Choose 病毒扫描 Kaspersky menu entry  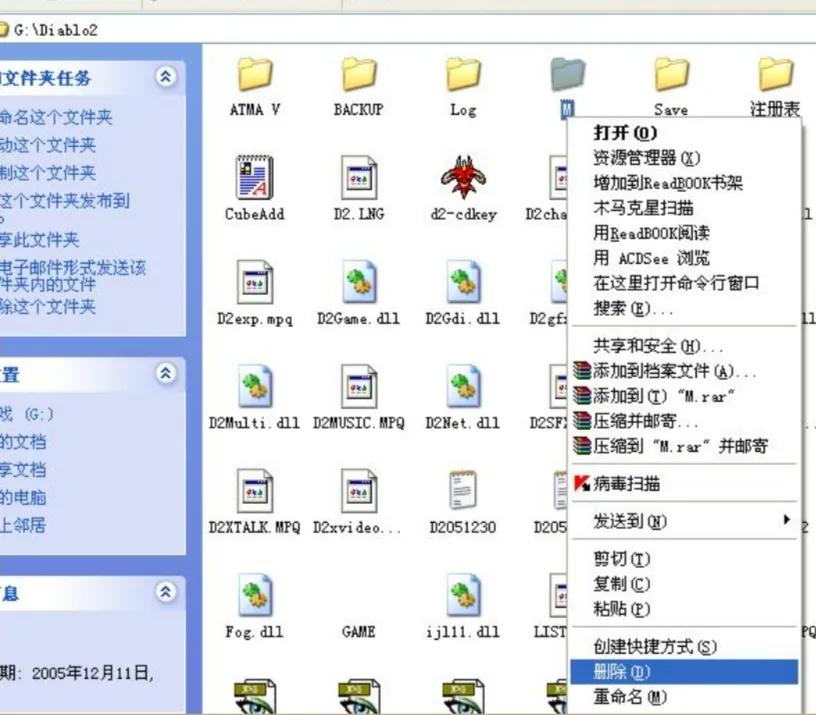[x=684, y=483]
